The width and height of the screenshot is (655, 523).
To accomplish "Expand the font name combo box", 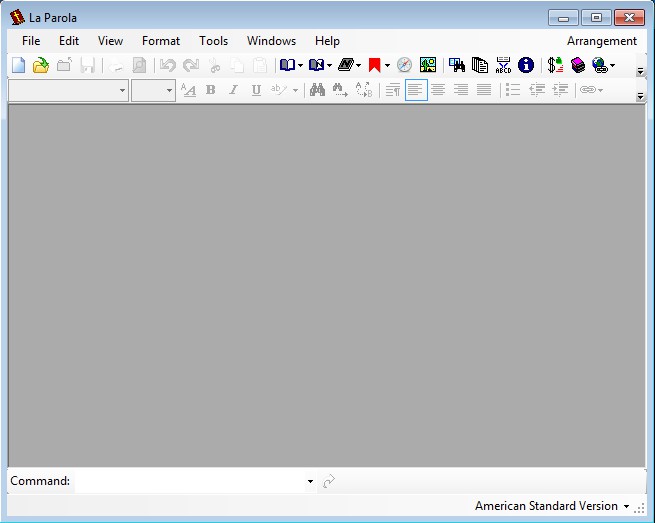I will [122, 90].
